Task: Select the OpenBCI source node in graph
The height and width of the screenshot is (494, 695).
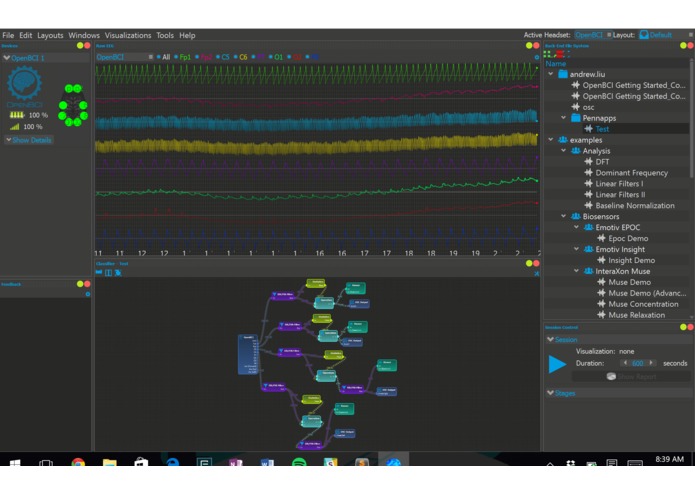Action: (248, 355)
